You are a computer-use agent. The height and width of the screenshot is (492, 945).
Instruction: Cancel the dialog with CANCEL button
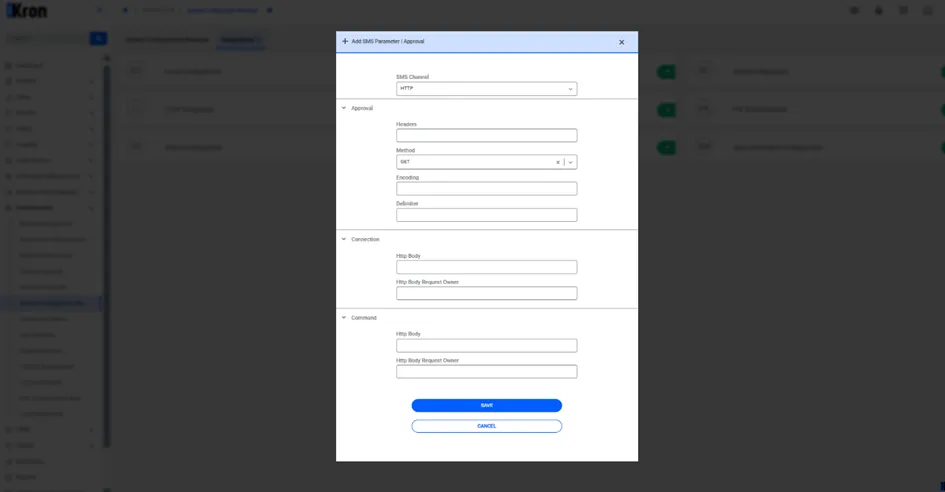[486, 426]
